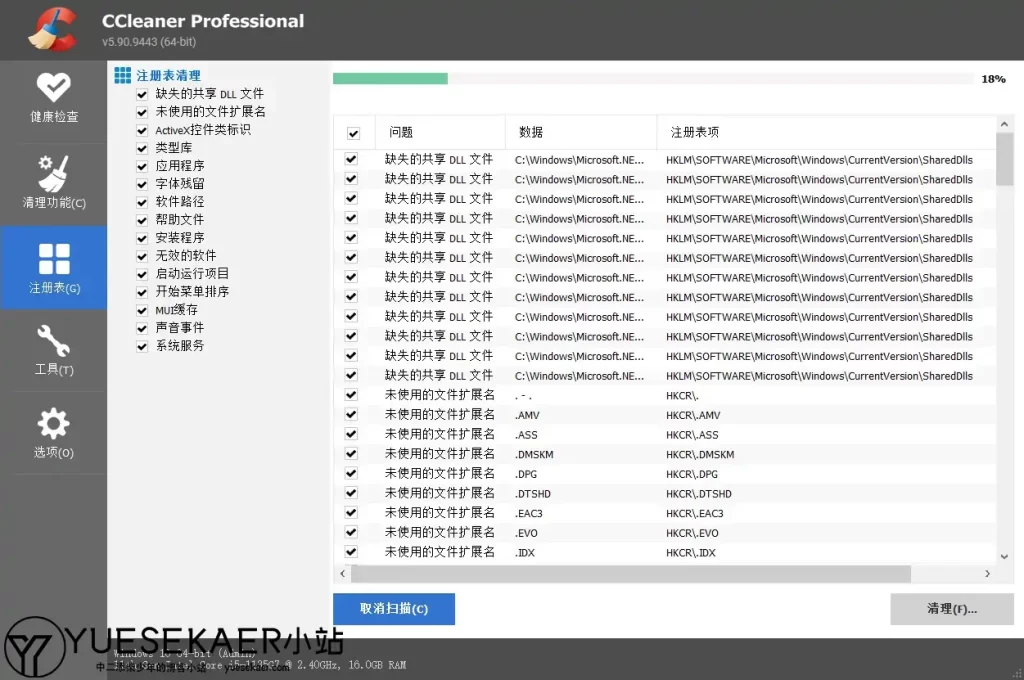Open the 工具(T) tools section
The image size is (1024, 680).
[x=54, y=350]
